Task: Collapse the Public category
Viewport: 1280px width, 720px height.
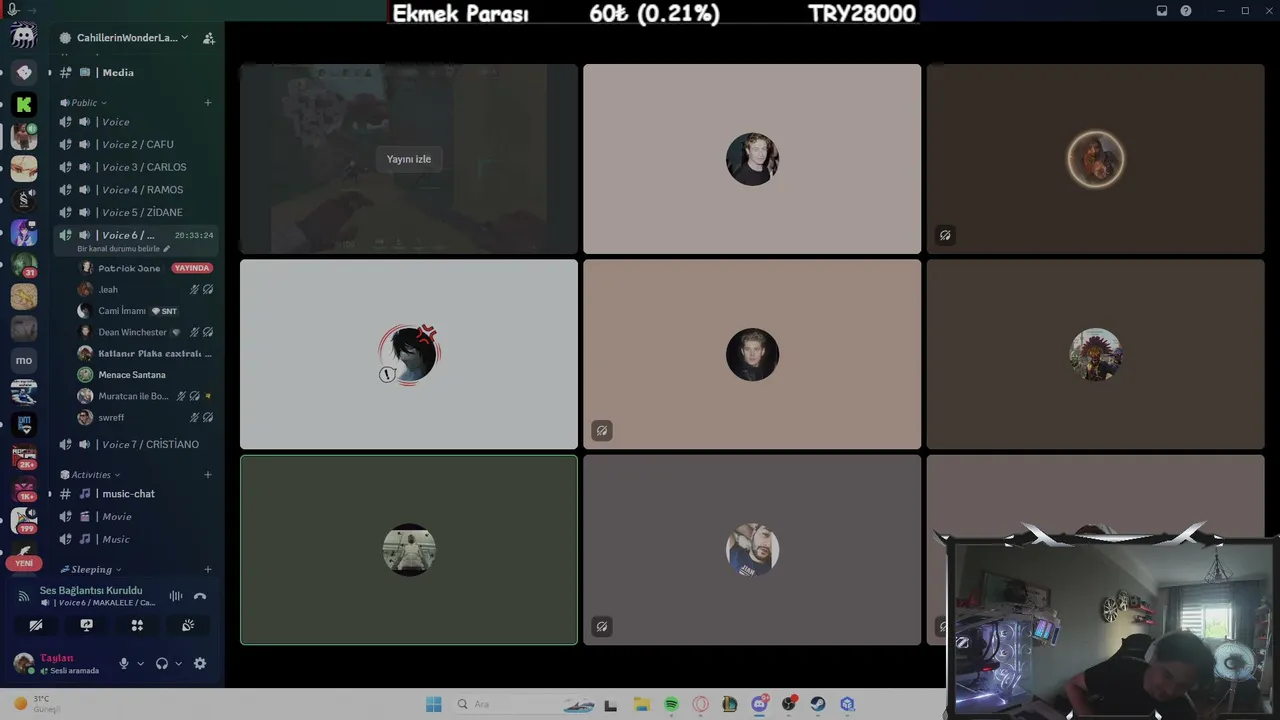Action: click(x=83, y=102)
